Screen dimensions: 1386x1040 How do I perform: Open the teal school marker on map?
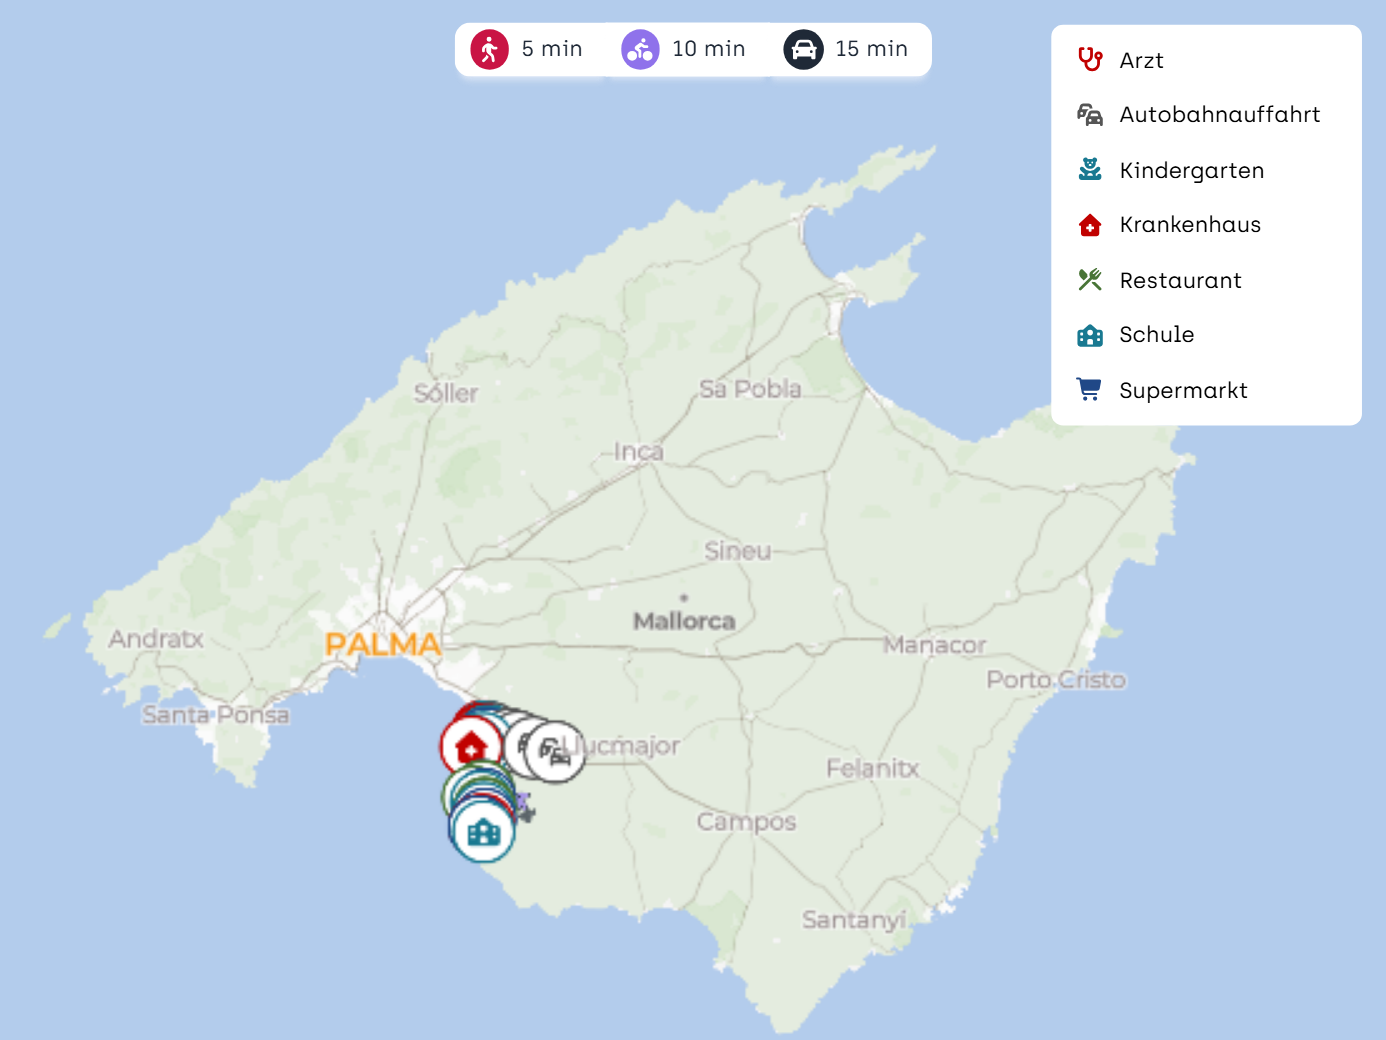tap(484, 832)
